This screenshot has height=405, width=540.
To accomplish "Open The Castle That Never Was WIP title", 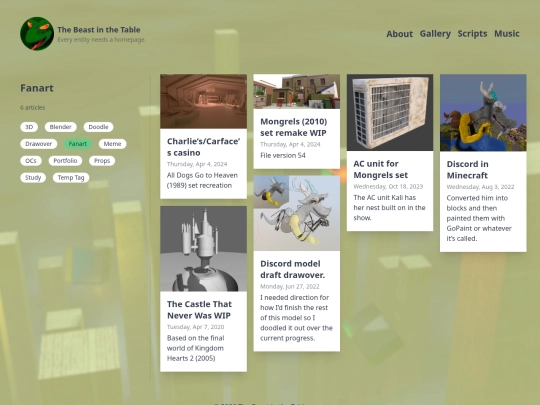I will pos(199,310).
